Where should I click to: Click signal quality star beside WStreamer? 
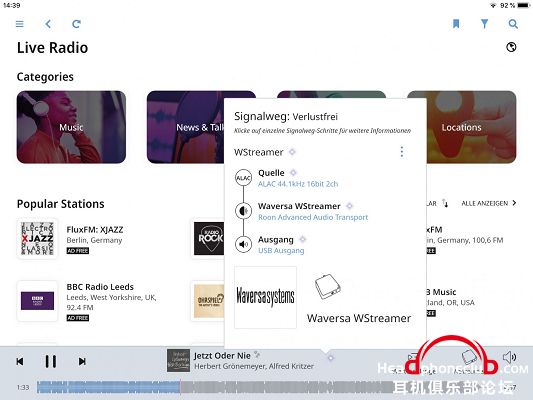tap(292, 152)
